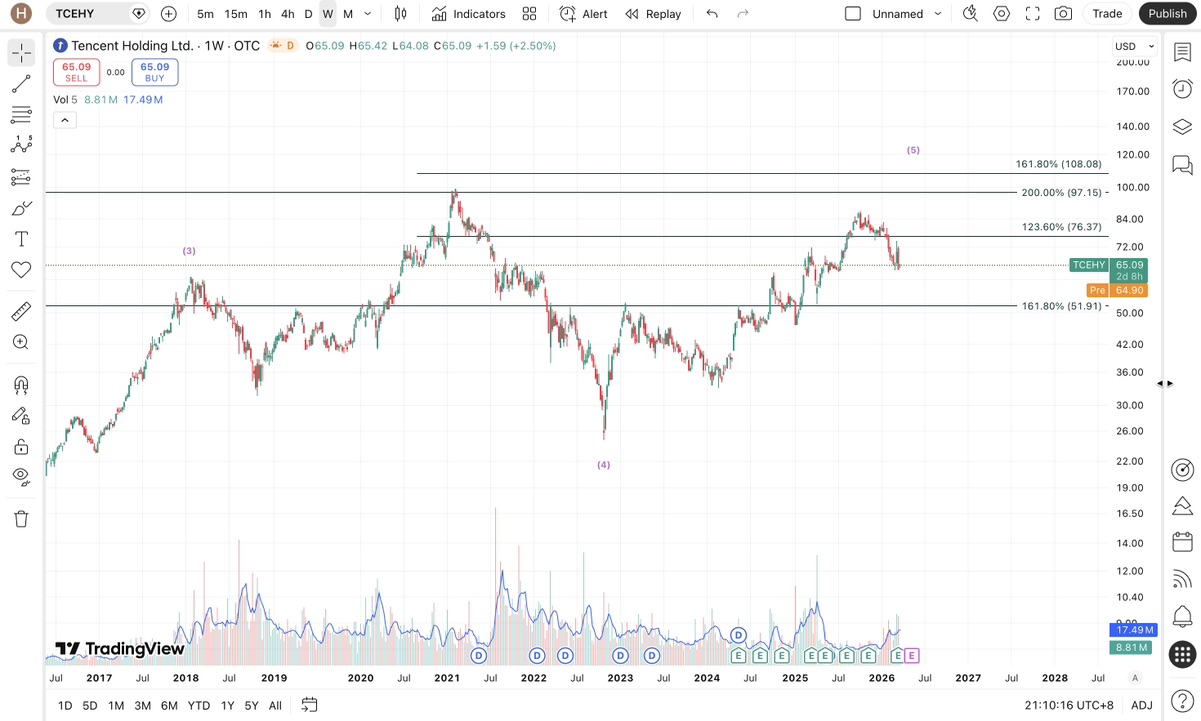Select the 4h timeframe

(x=287, y=14)
